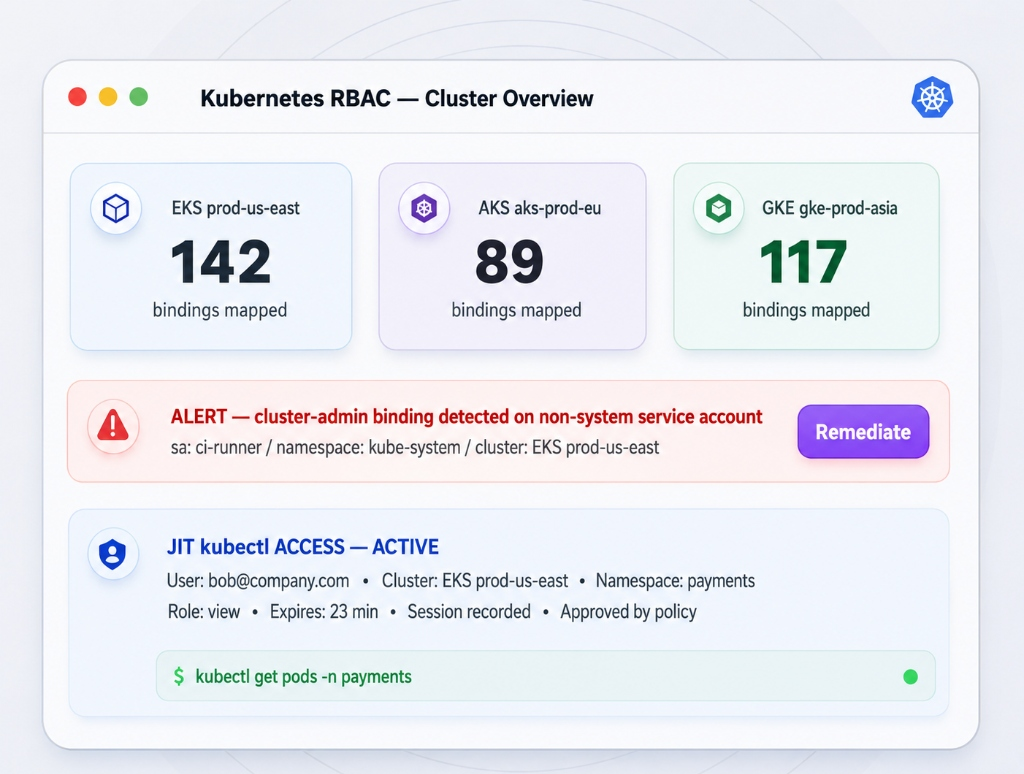
Task: Click bindings mapped label under 142
Action: click(x=220, y=310)
